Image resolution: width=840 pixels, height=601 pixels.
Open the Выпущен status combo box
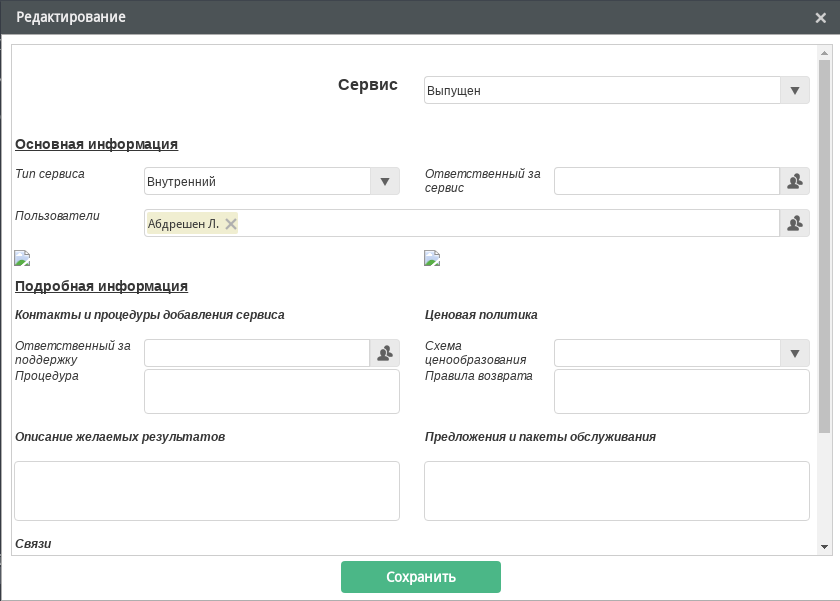617,91
